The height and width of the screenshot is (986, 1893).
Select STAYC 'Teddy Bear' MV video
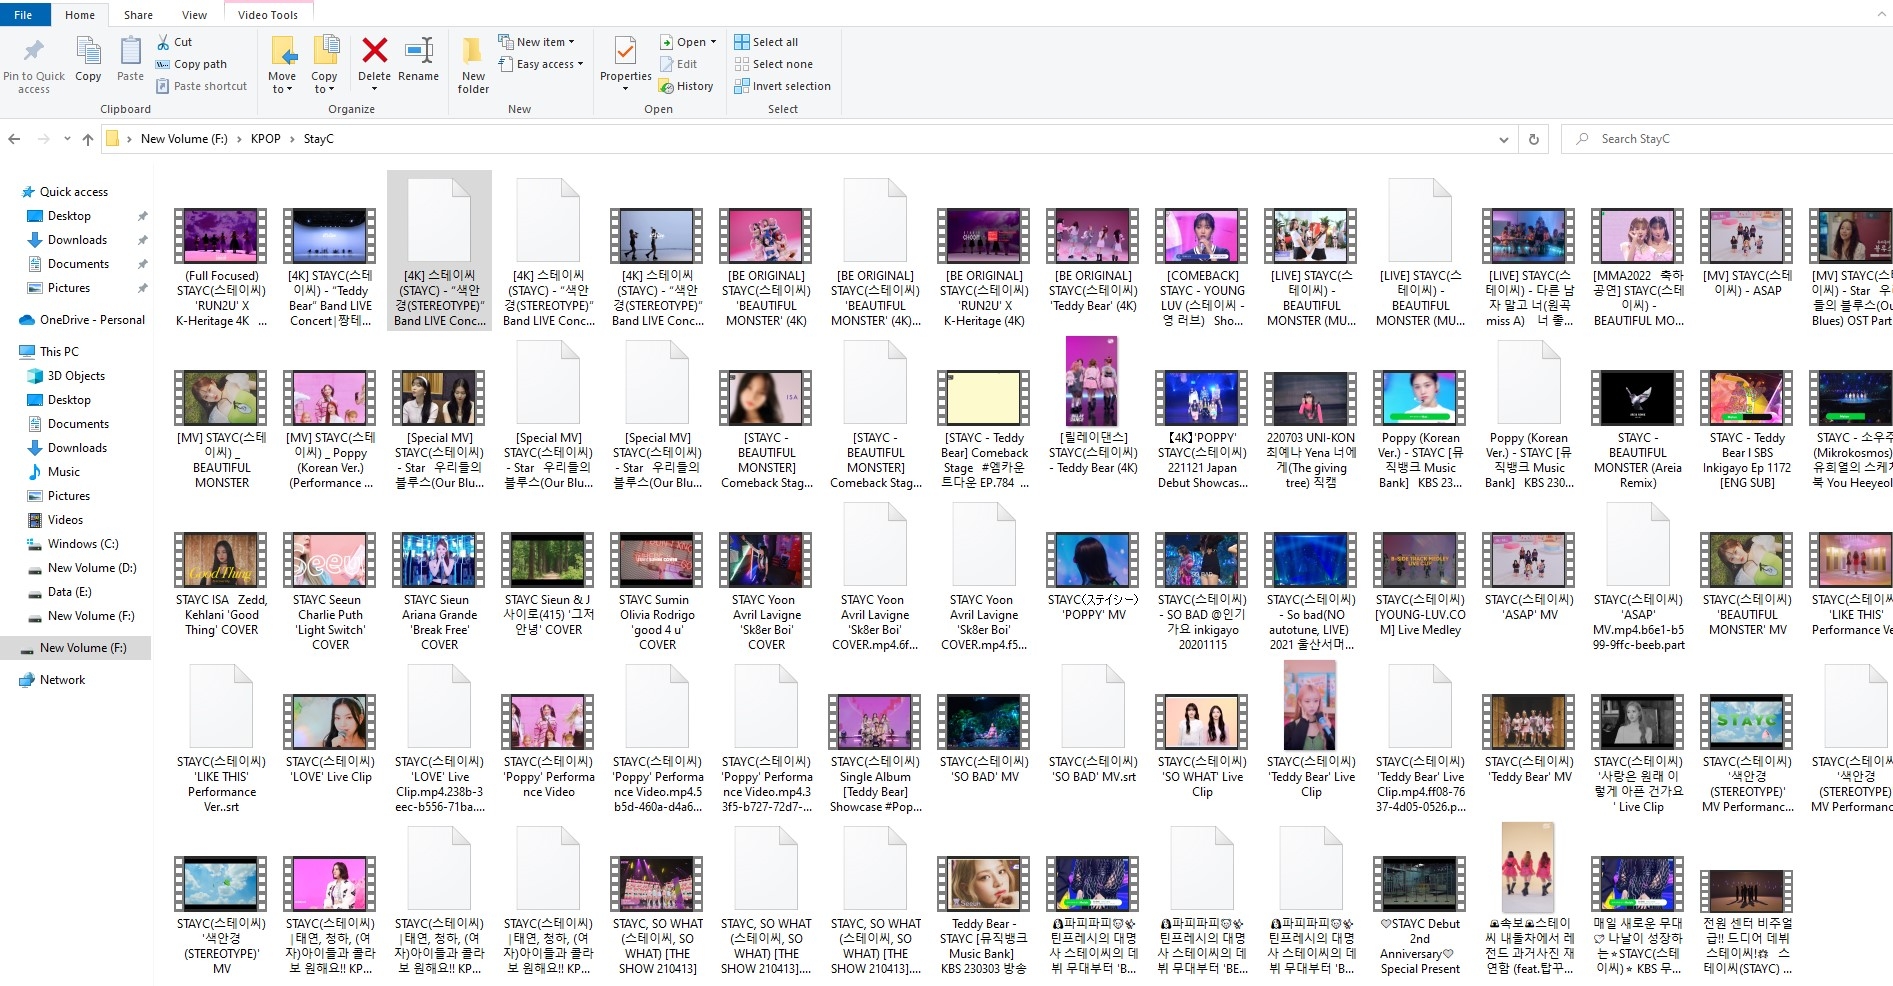click(x=1529, y=737)
